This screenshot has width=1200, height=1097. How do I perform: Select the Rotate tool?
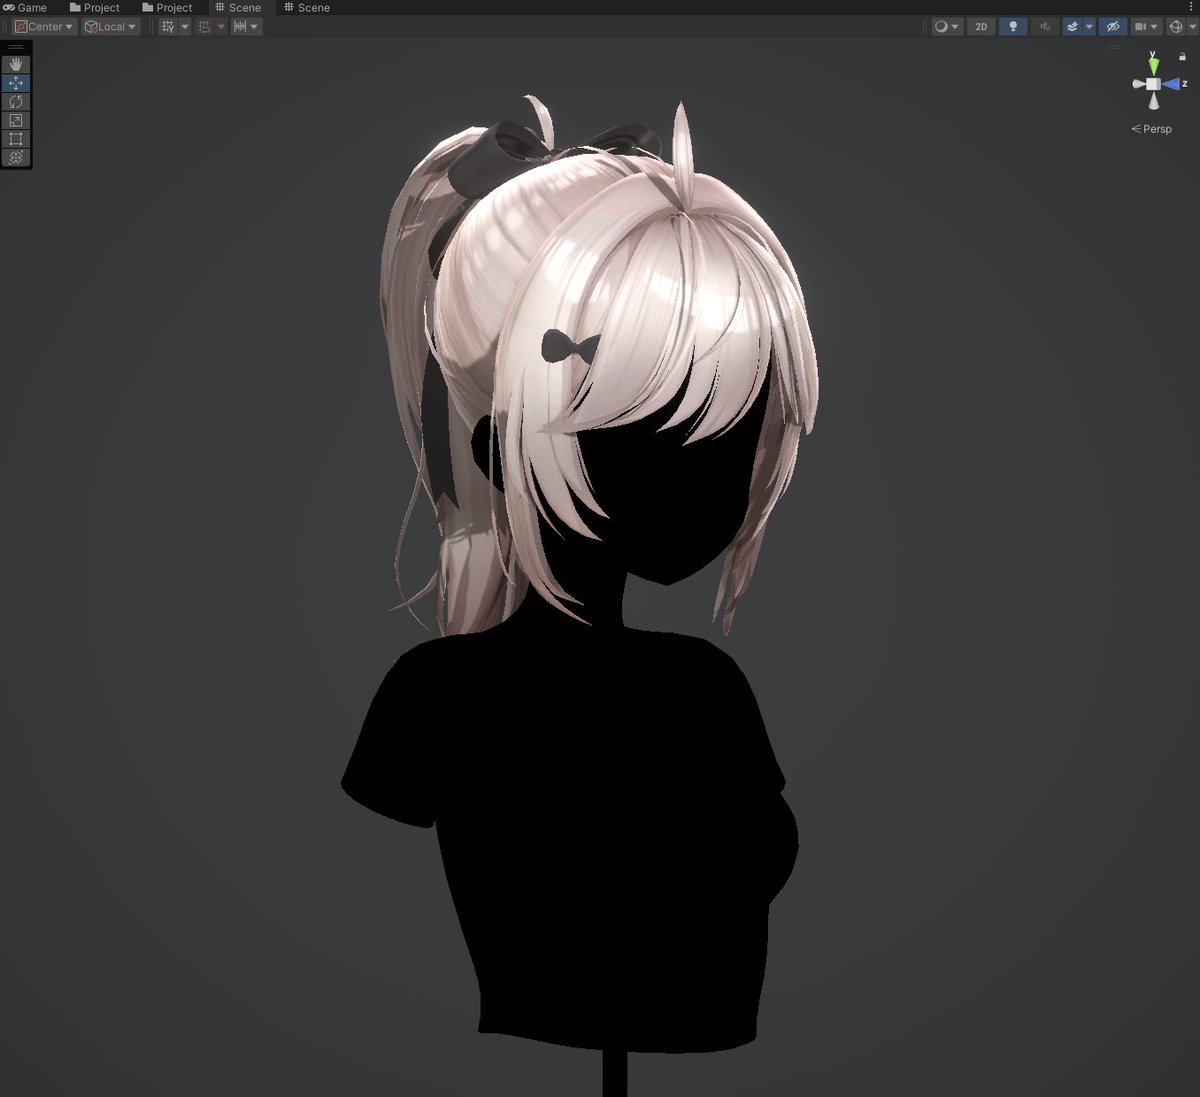[16, 101]
